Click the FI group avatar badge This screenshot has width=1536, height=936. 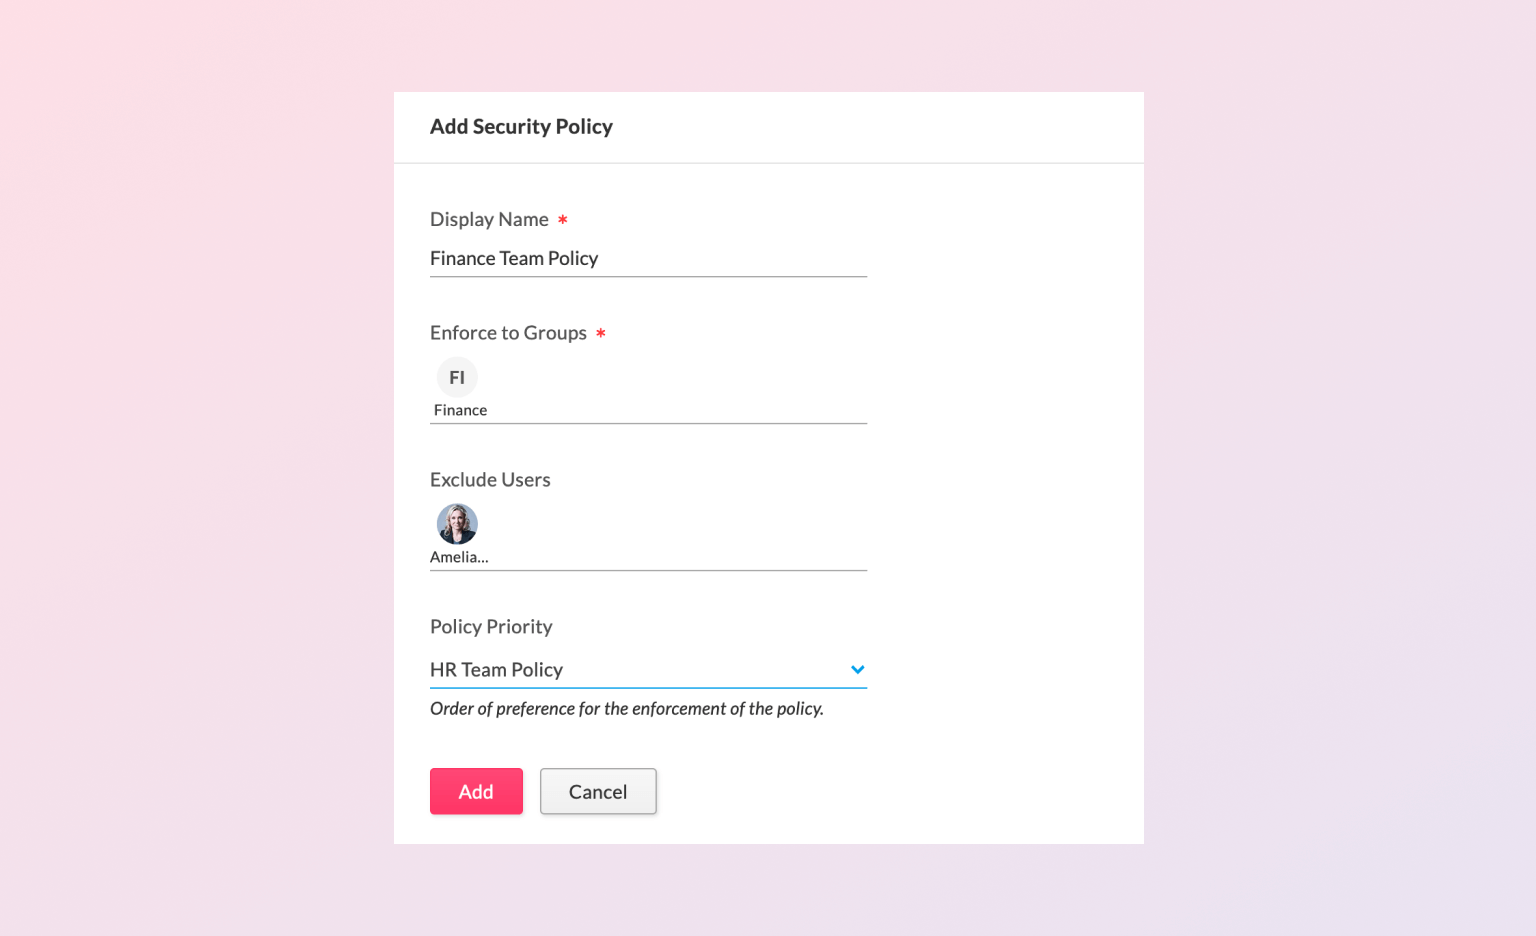pyautogui.click(x=457, y=377)
